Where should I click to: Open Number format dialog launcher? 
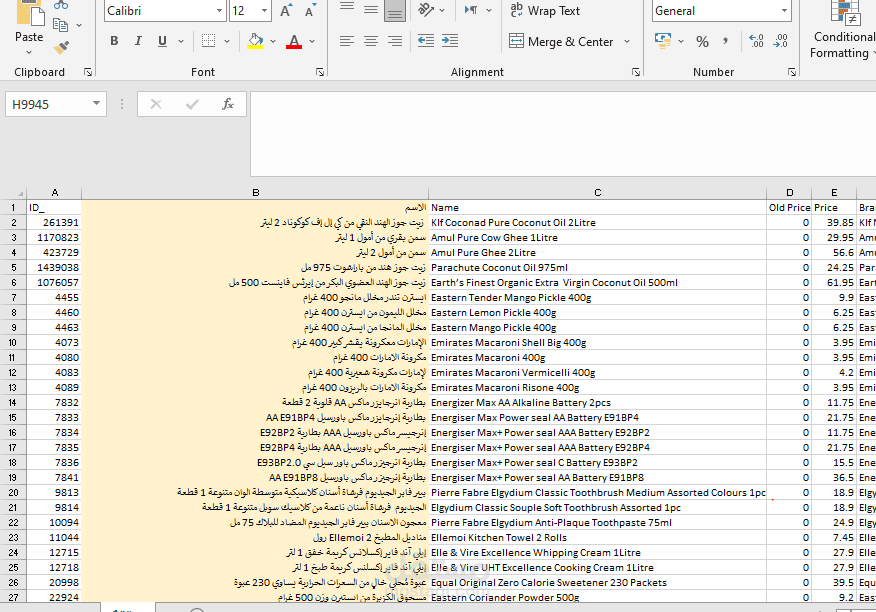point(792,72)
